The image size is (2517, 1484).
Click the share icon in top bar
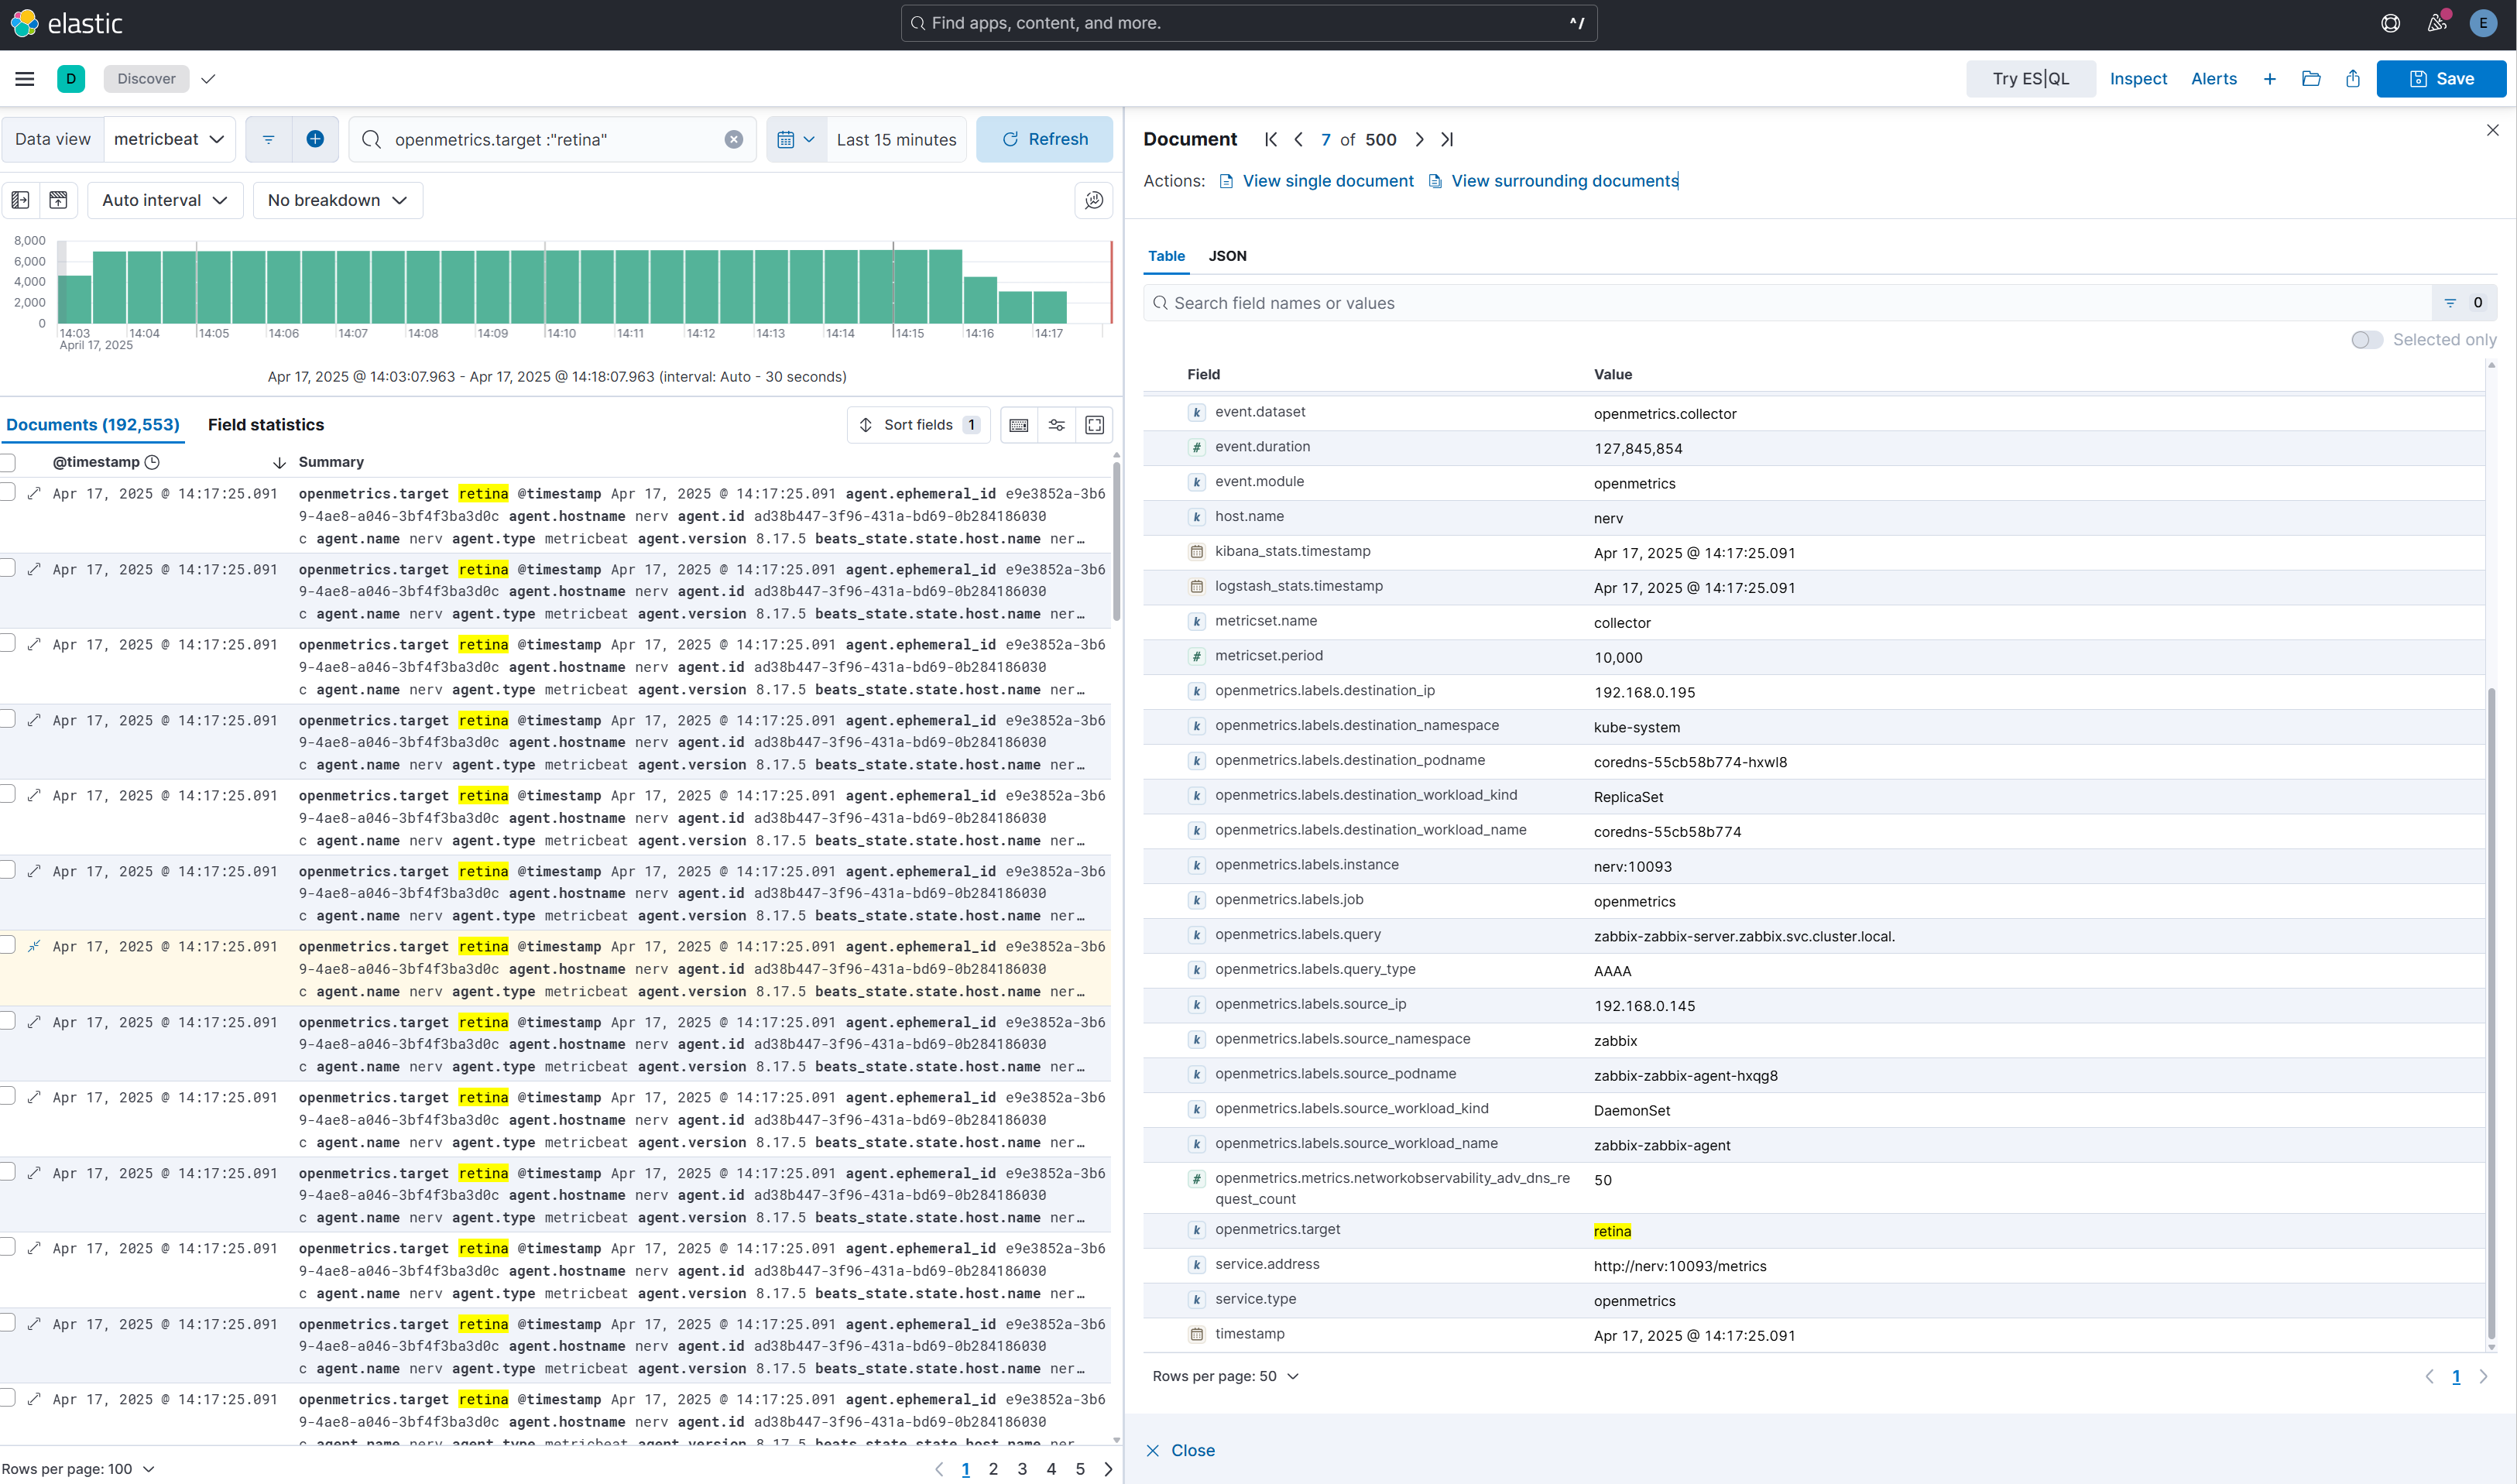[2353, 79]
